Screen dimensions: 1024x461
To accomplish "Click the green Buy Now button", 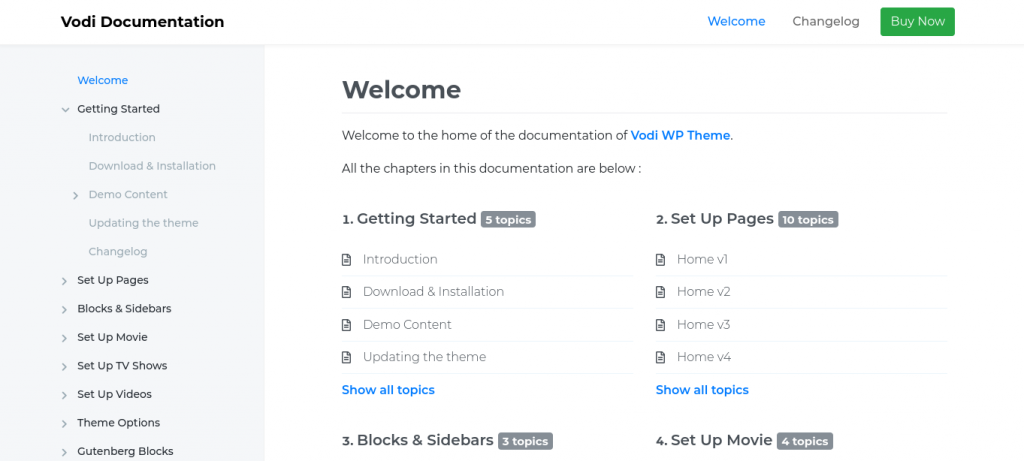I will pyautogui.click(x=917, y=22).
